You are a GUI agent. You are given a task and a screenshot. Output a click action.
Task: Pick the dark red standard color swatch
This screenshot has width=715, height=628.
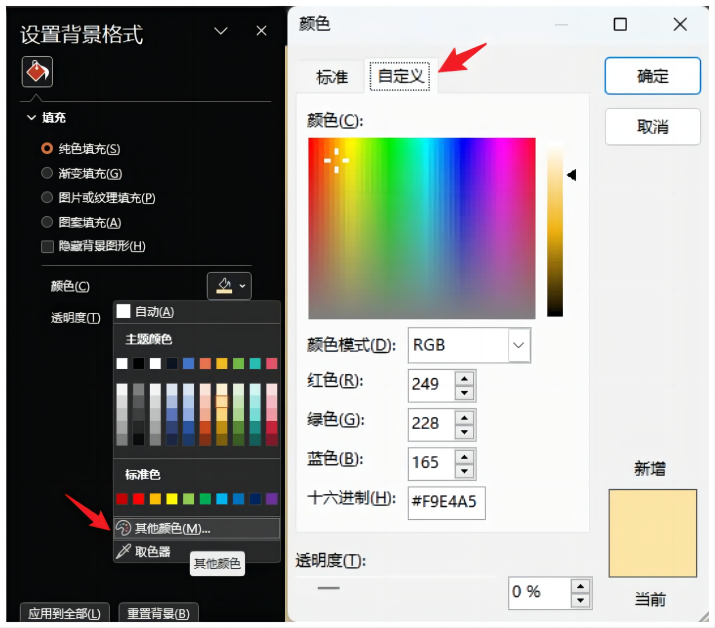coord(122,498)
